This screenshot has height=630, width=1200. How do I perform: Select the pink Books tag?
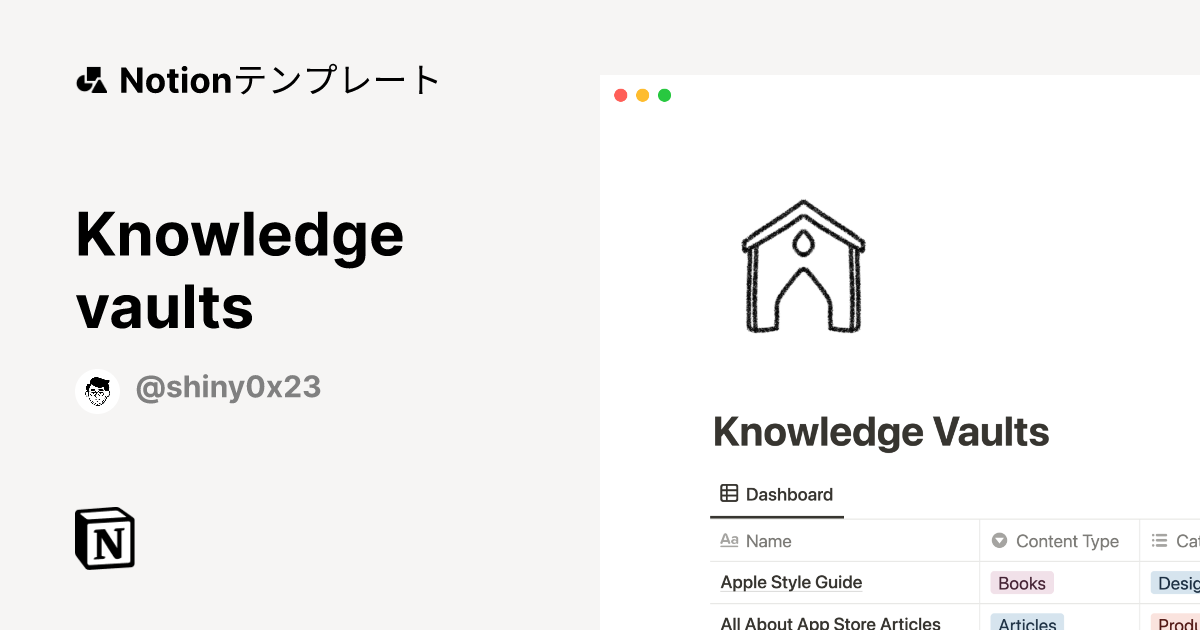(x=1021, y=582)
